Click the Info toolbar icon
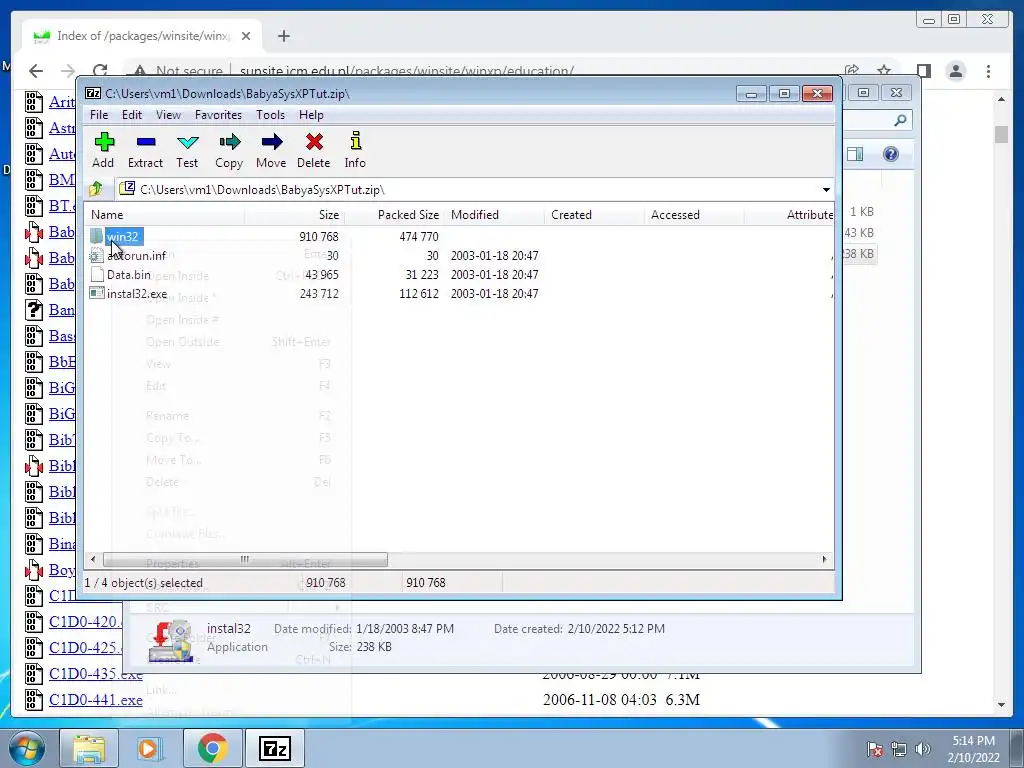Screen dimensions: 1024x768 coord(355,150)
